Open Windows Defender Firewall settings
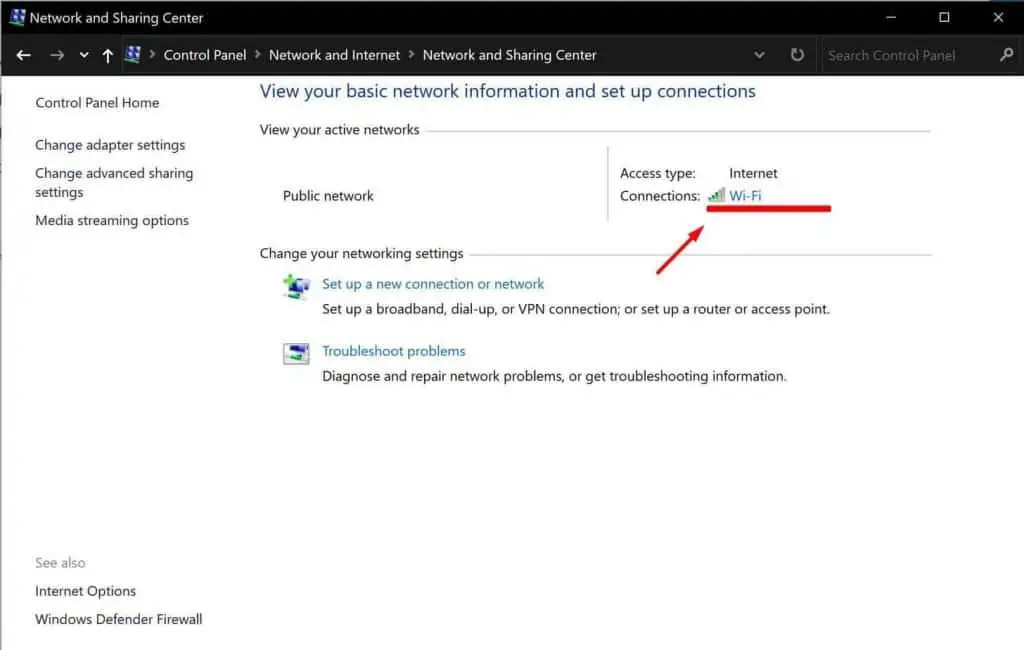Image resolution: width=1024 pixels, height=650 pixels. pyautogui.click(x=118, y=619)
